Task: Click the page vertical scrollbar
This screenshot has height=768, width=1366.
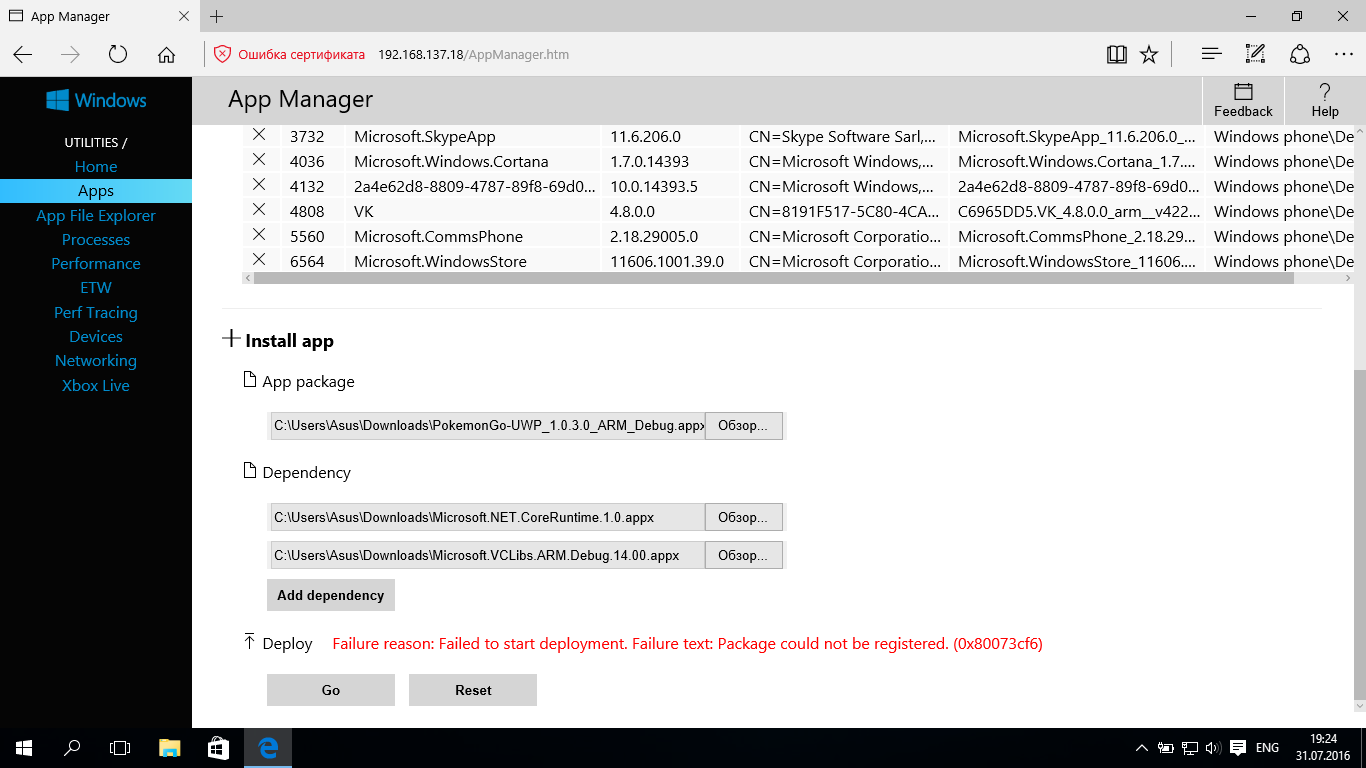Action: (x=1359, y=535)
